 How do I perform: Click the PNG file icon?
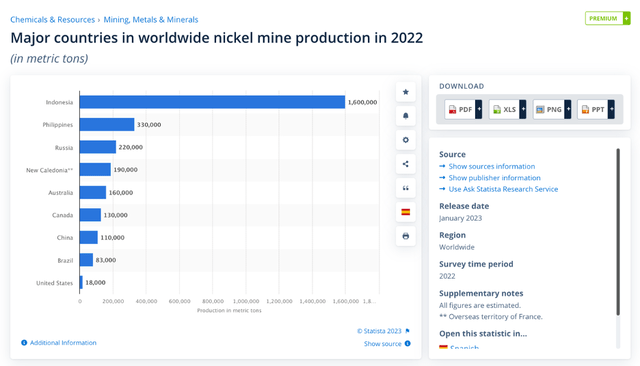(540, 109)
